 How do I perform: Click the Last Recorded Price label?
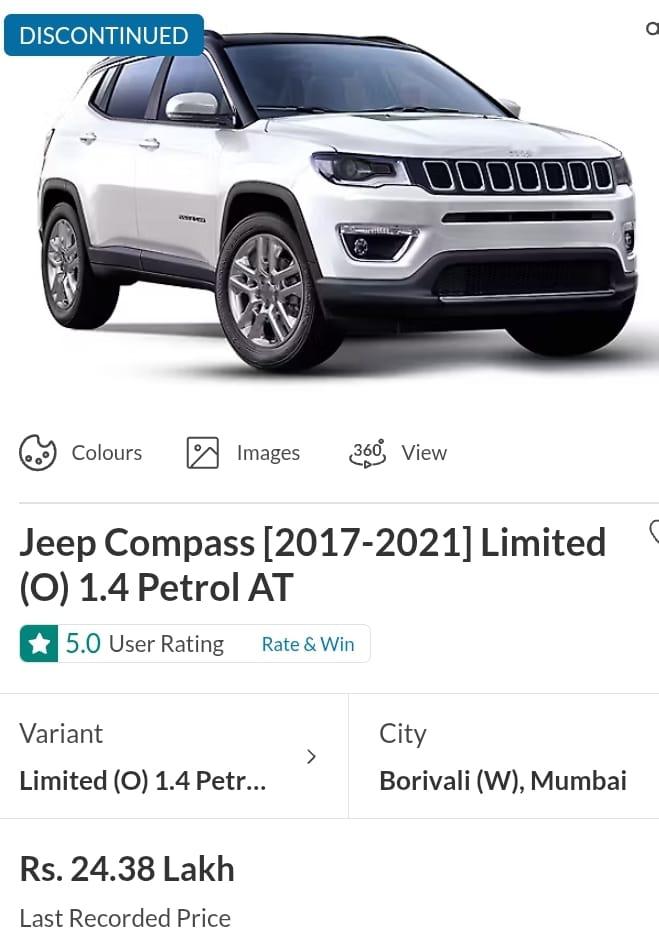point(125,918)
